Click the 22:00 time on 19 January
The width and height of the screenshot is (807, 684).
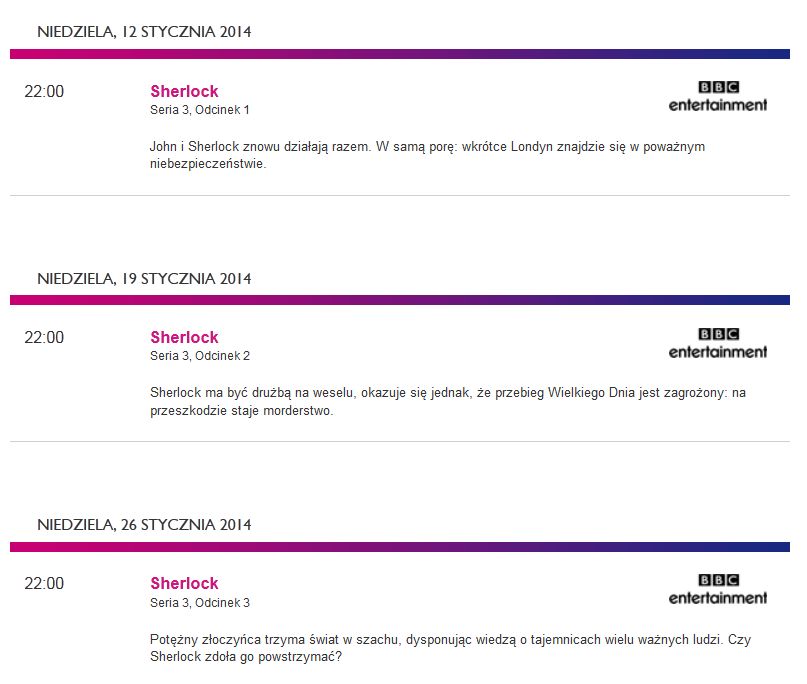point(44,338)
